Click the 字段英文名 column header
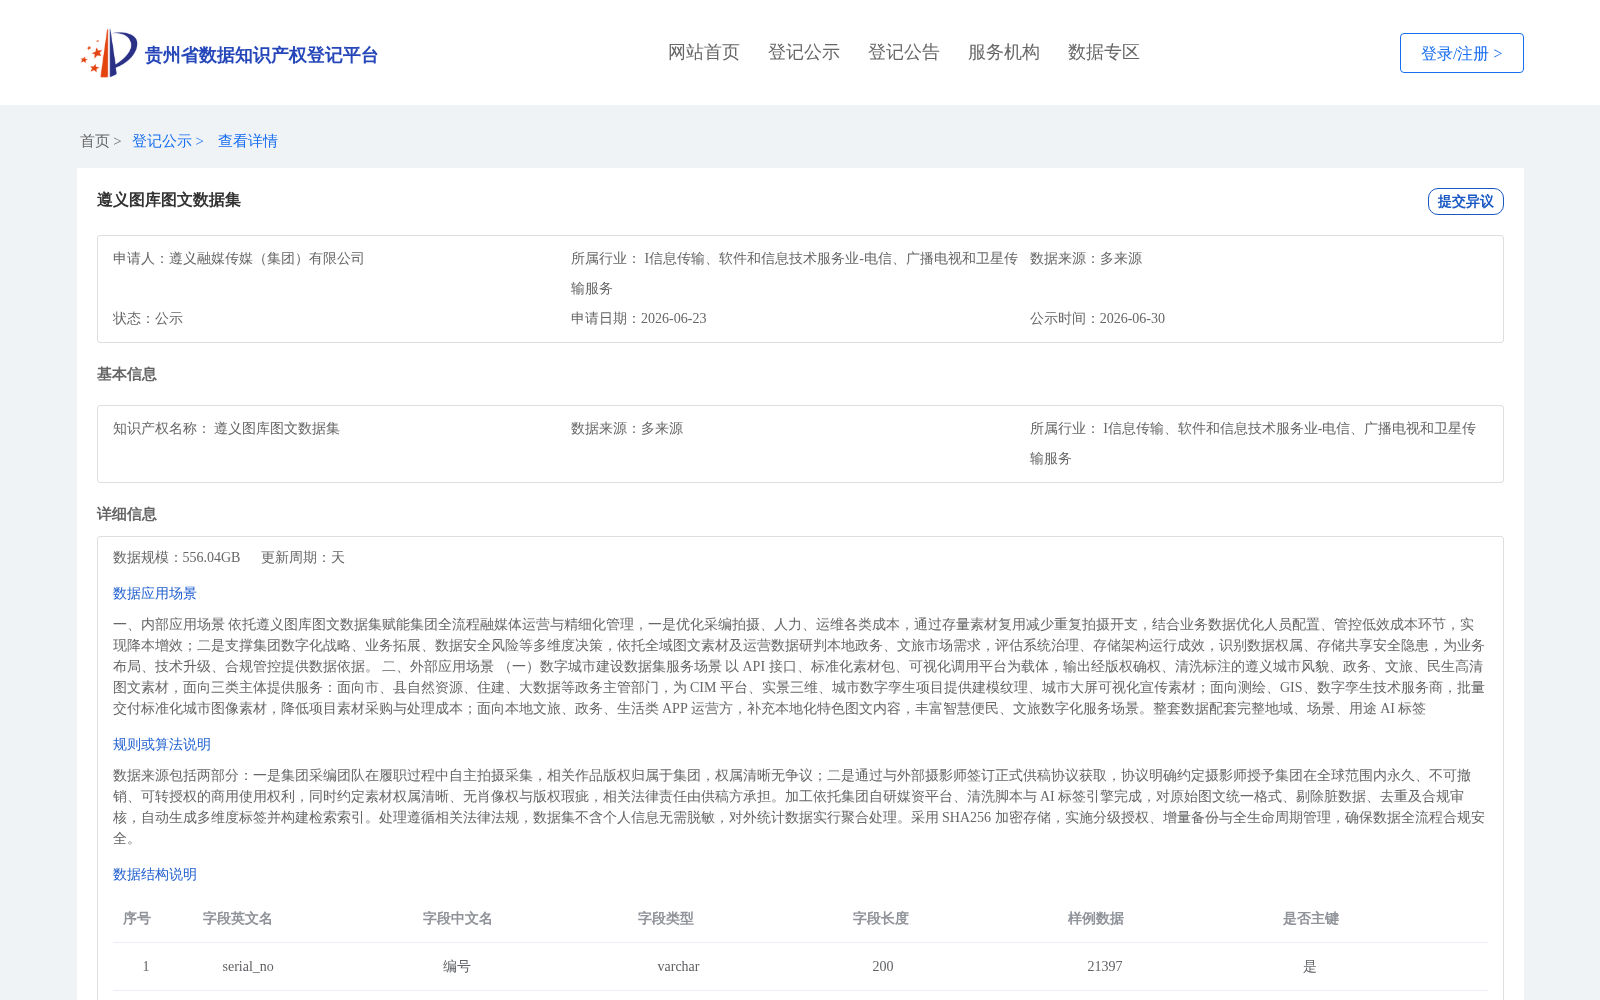The image size is (1600, 1000). (x=238, y=918)
